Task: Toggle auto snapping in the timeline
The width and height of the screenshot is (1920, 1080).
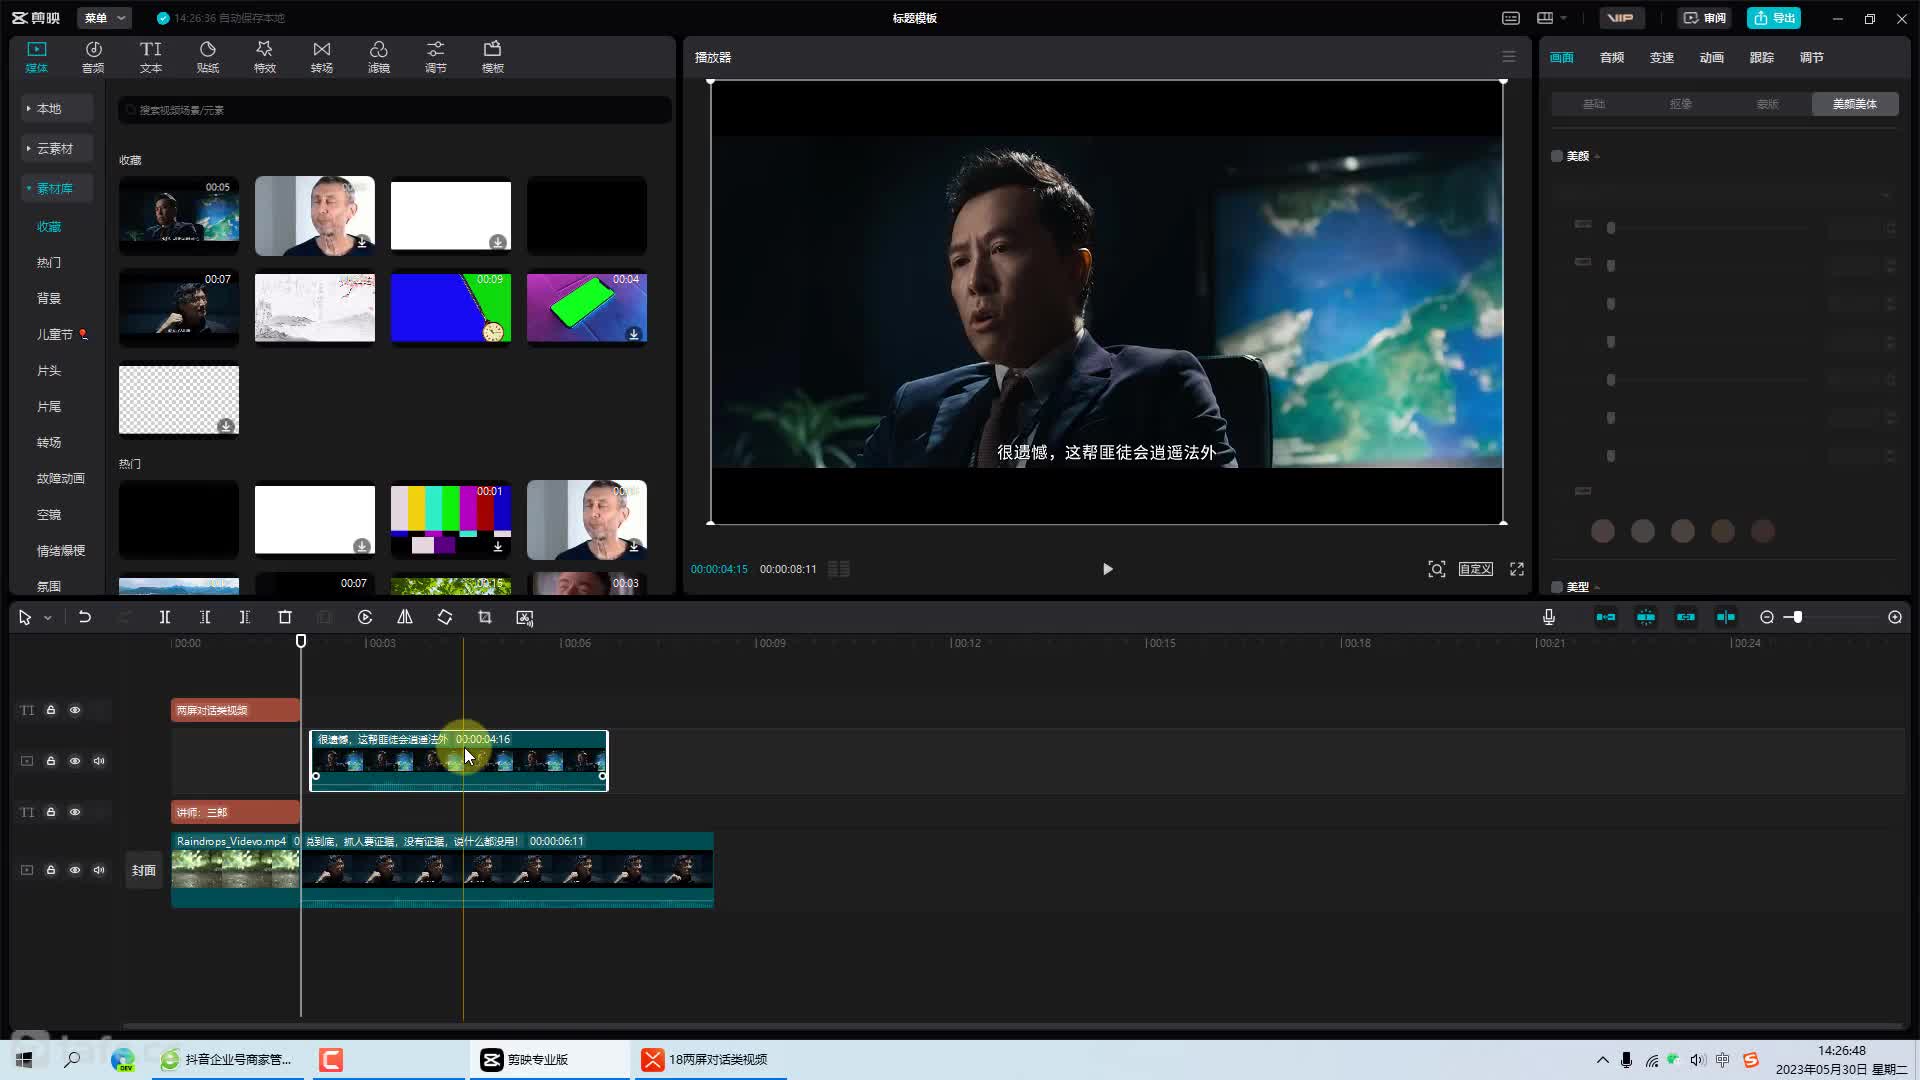Action: 1646,618
